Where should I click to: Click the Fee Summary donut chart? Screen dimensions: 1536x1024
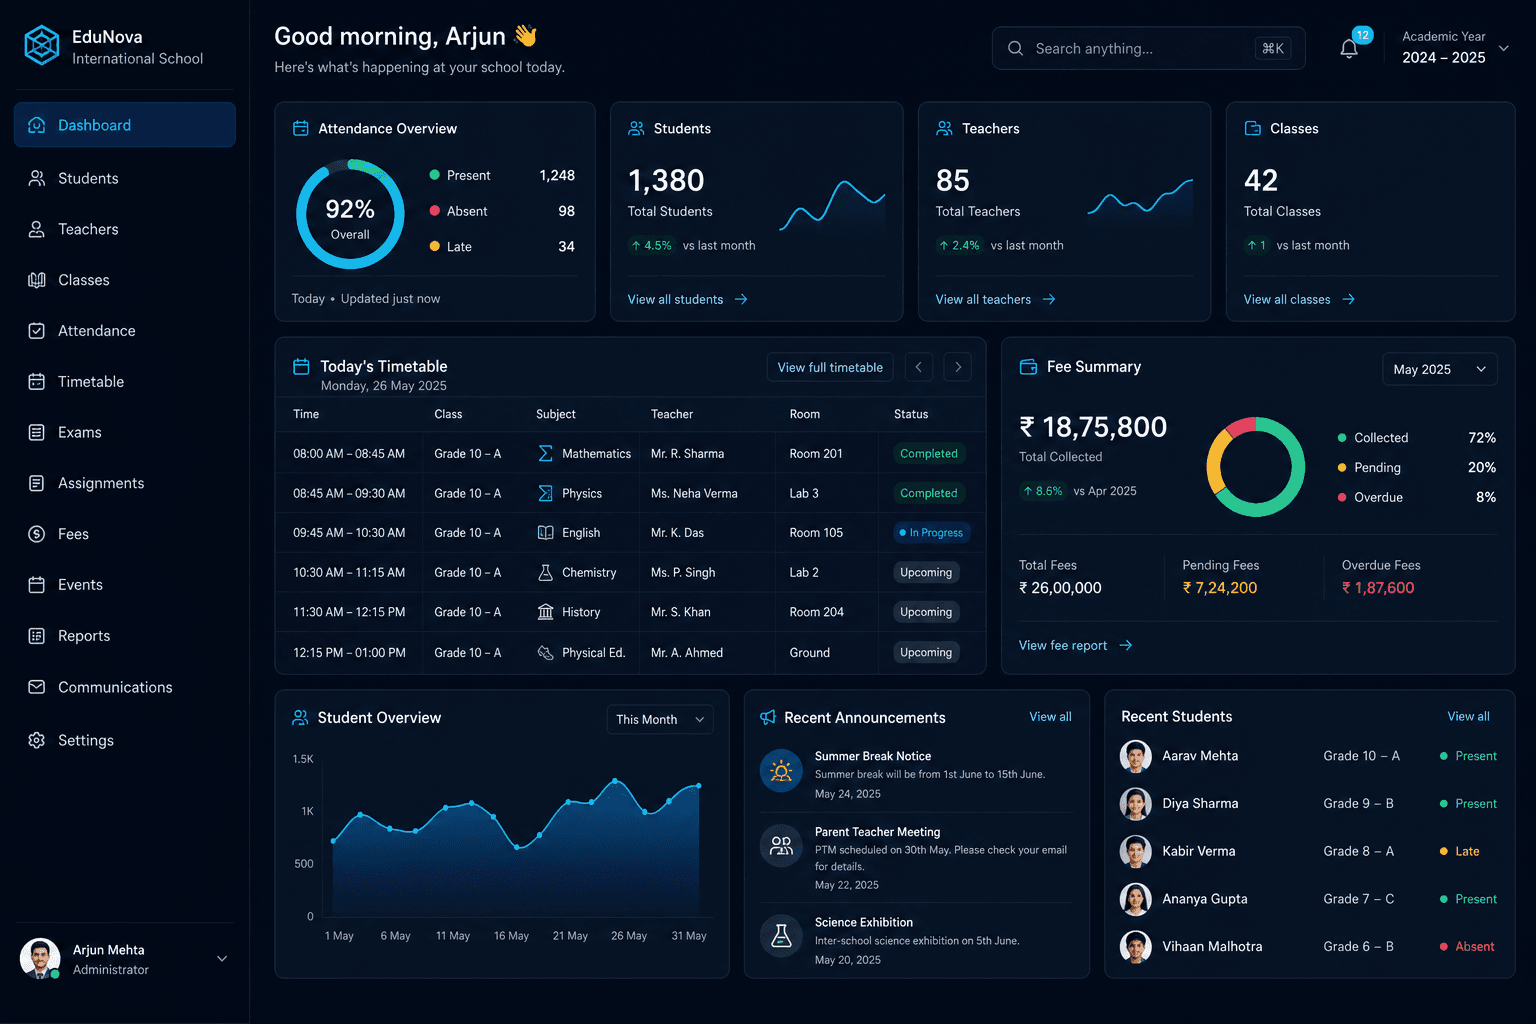click(x=1256, y=467)
